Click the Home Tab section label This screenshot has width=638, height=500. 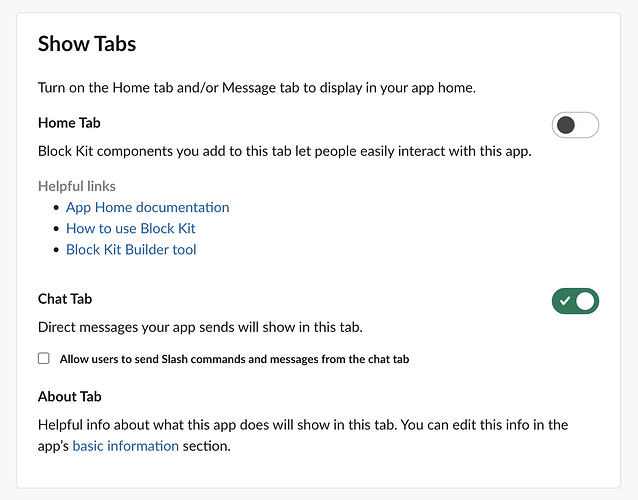pos(69,123)
